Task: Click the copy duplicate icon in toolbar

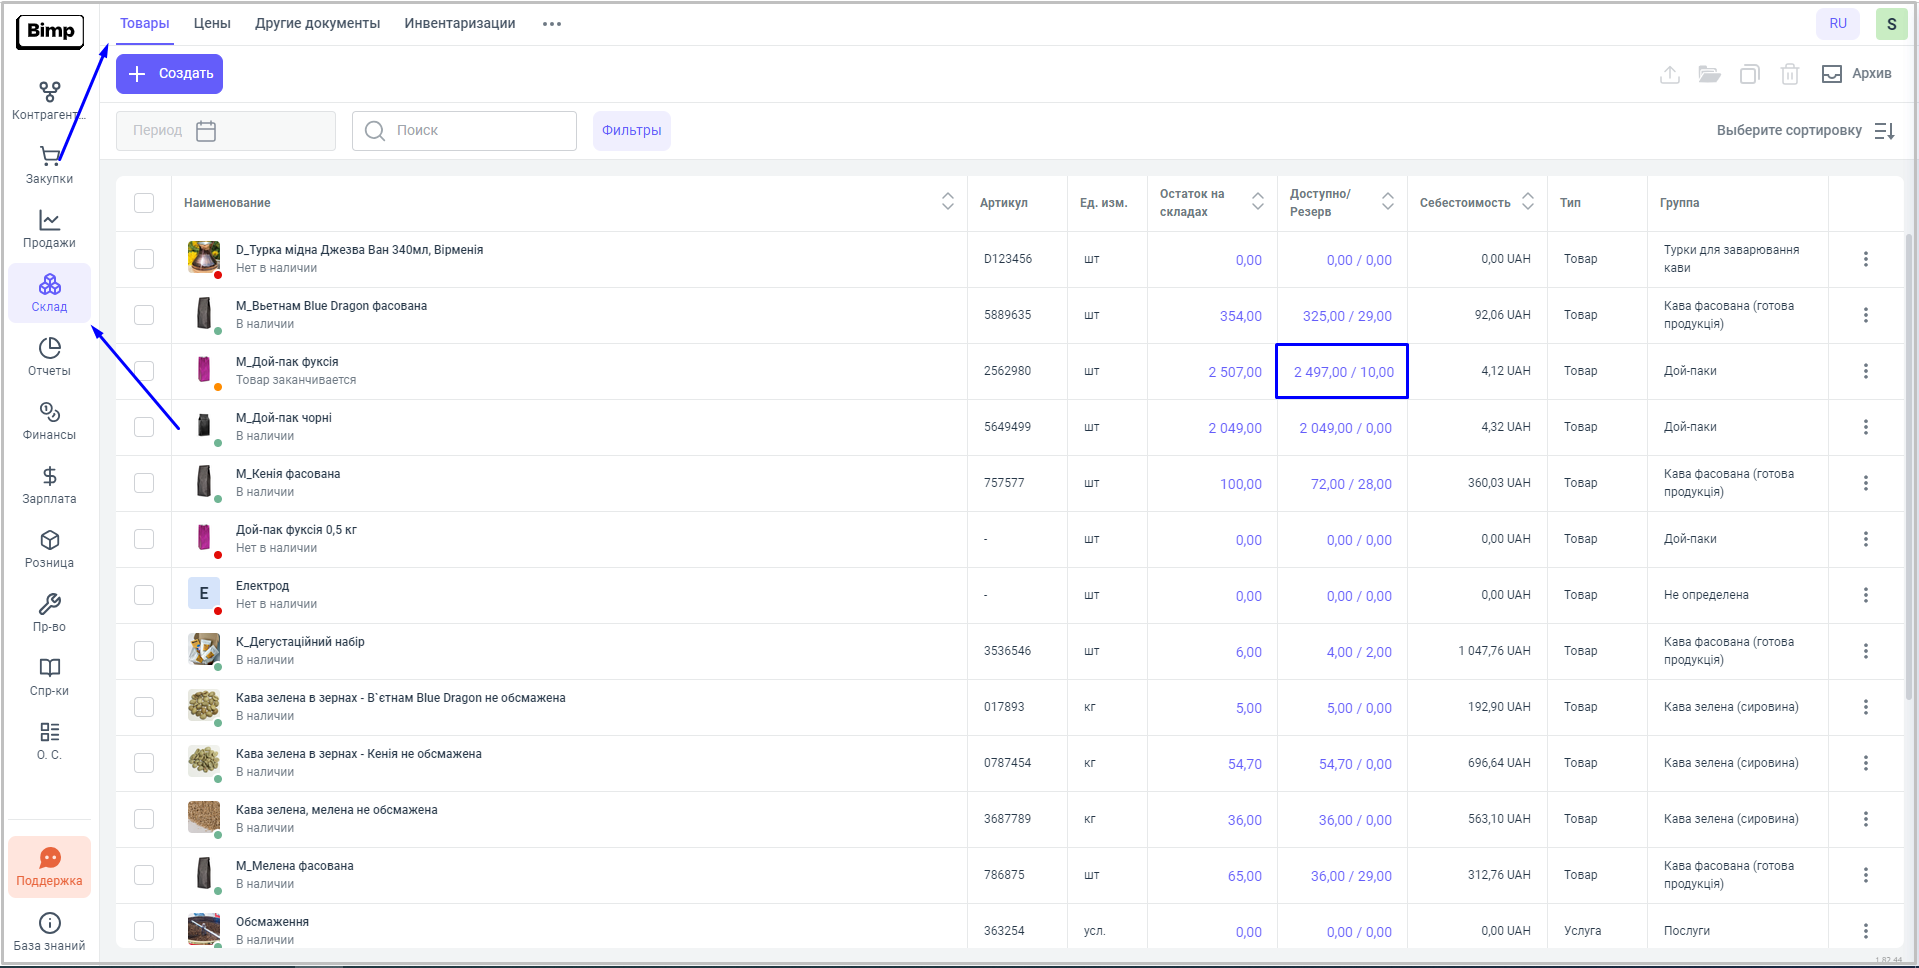Action: [x=1749, y=74]
